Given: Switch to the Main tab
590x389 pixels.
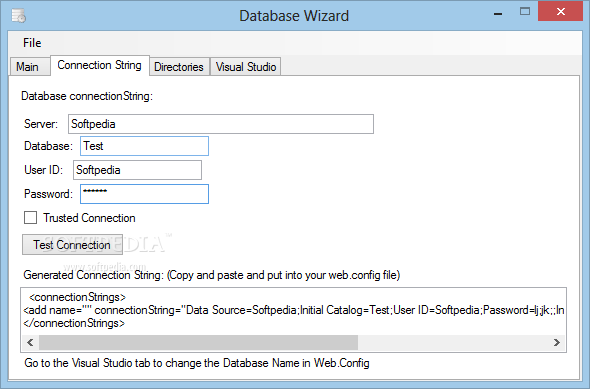Looking at the screenshot, I should (29, 67).
